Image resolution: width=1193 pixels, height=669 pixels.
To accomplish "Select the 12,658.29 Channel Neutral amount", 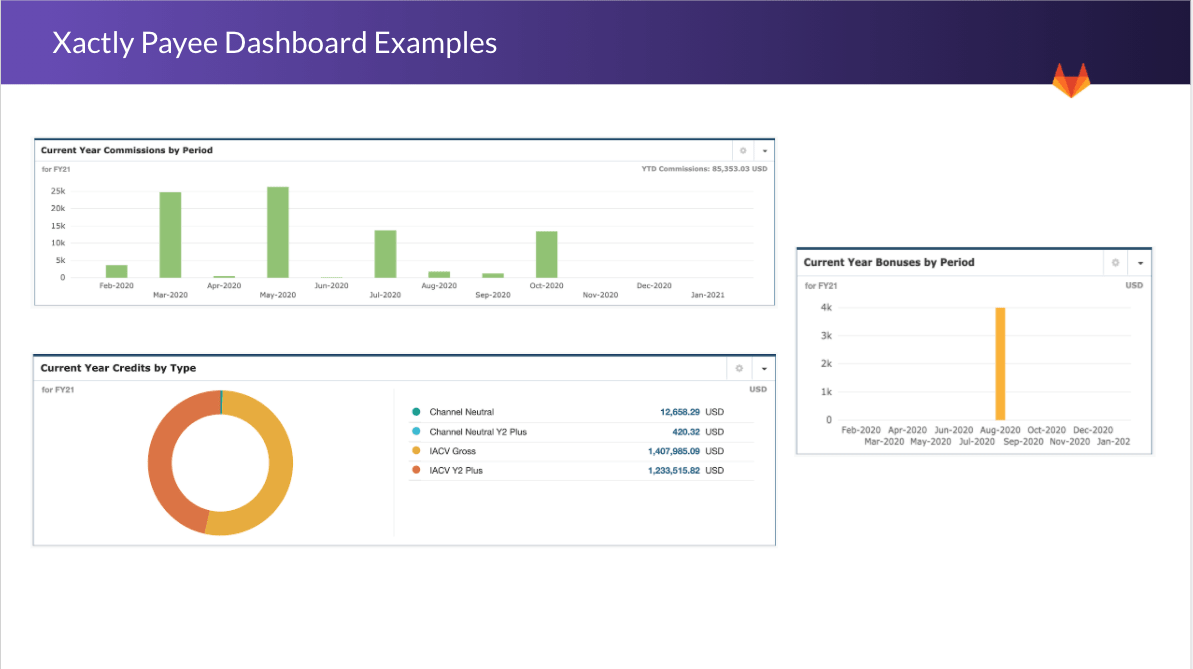I will pyautogui.click(x=679, y=412).
